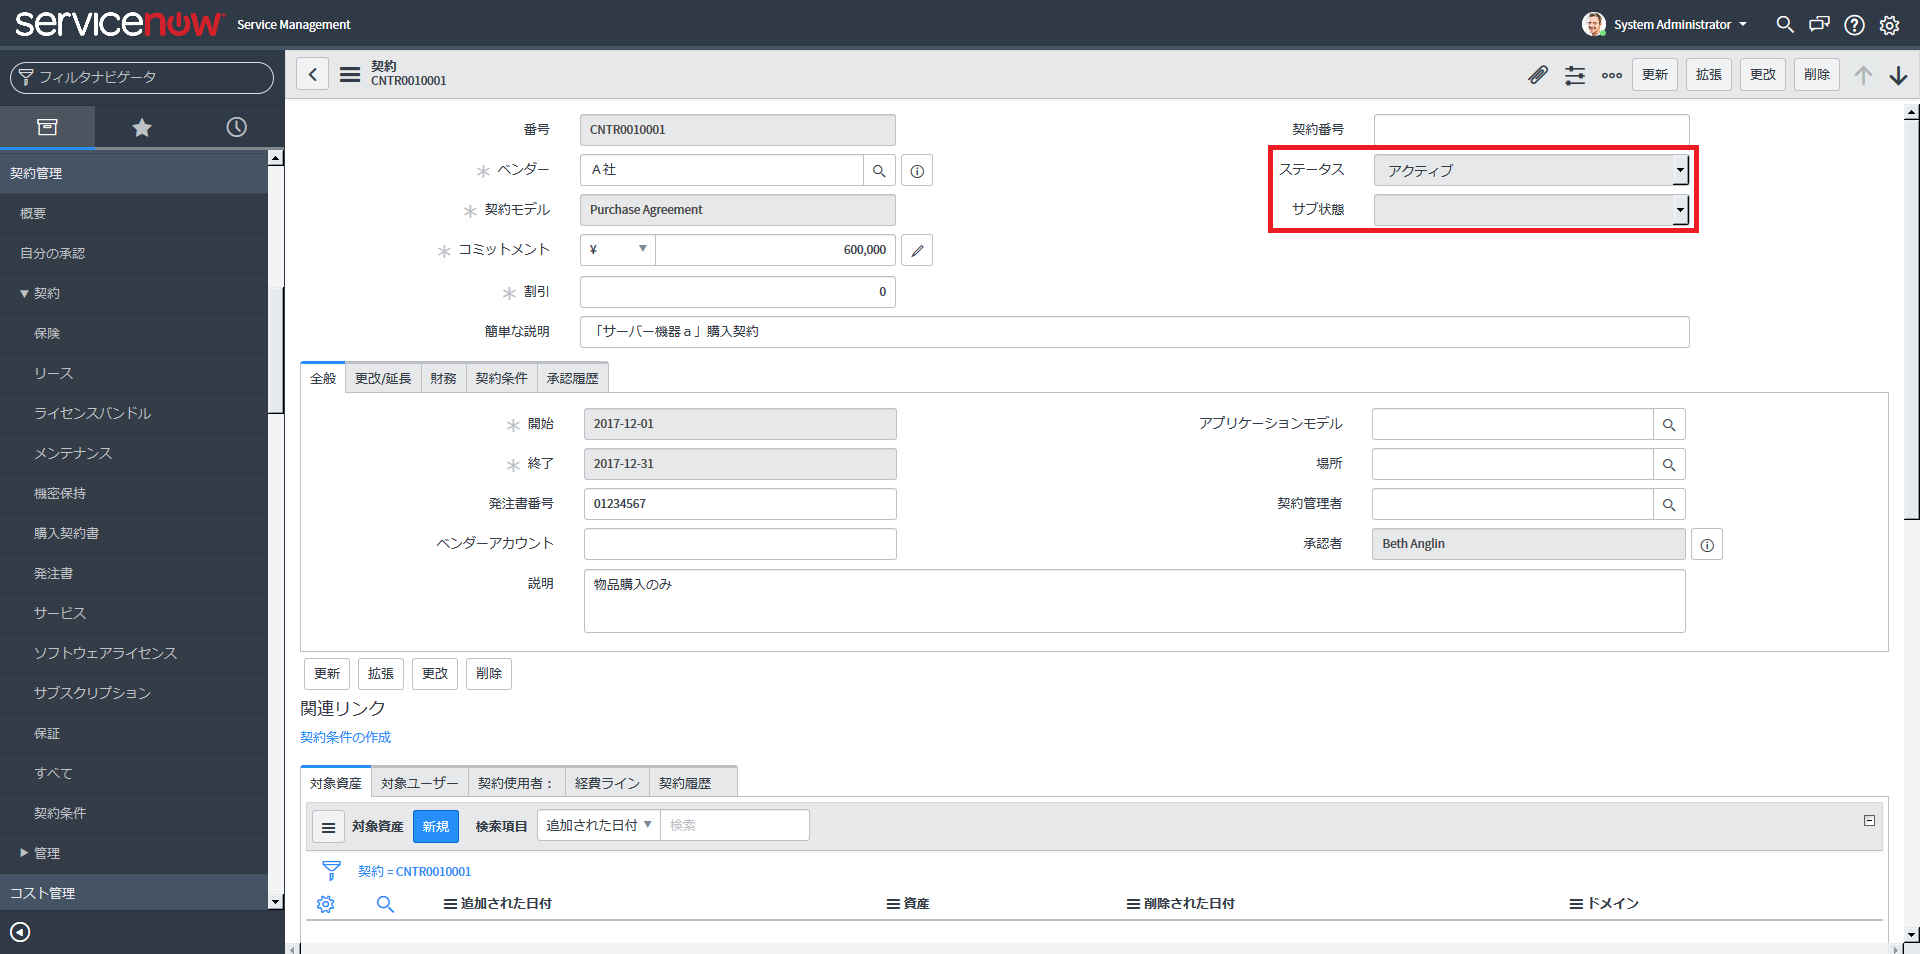1920x954 pixels.
Task: Click the global search magnifier icon
Action: (x=1784, y=24)
